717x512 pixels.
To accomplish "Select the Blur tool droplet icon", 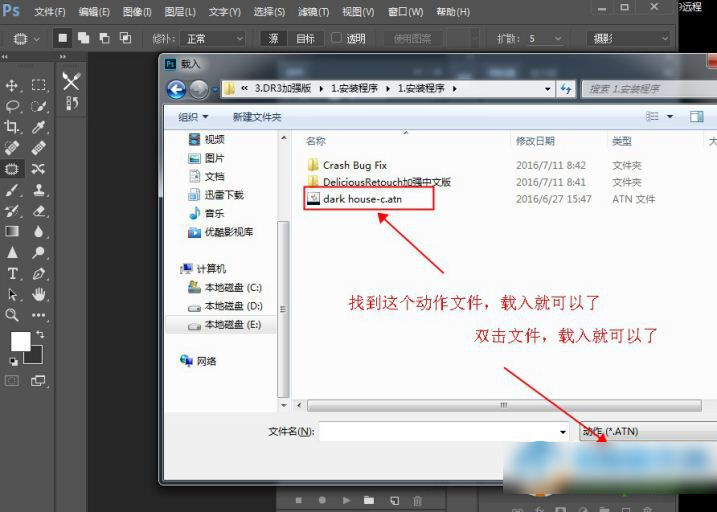I will tap(38, 231).
